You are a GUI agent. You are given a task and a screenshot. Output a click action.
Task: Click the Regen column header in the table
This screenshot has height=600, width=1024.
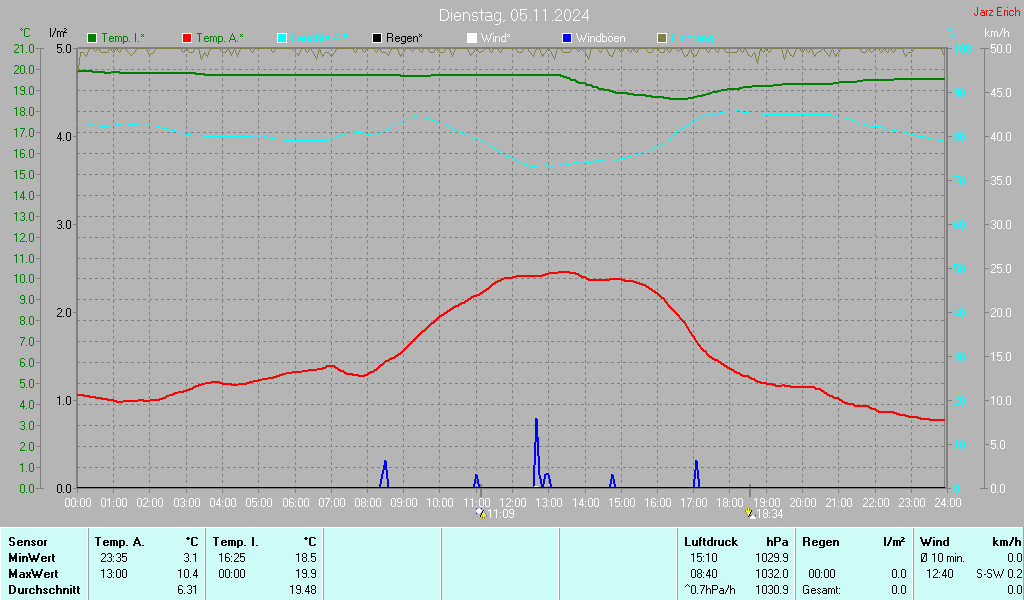click(821, 542)
